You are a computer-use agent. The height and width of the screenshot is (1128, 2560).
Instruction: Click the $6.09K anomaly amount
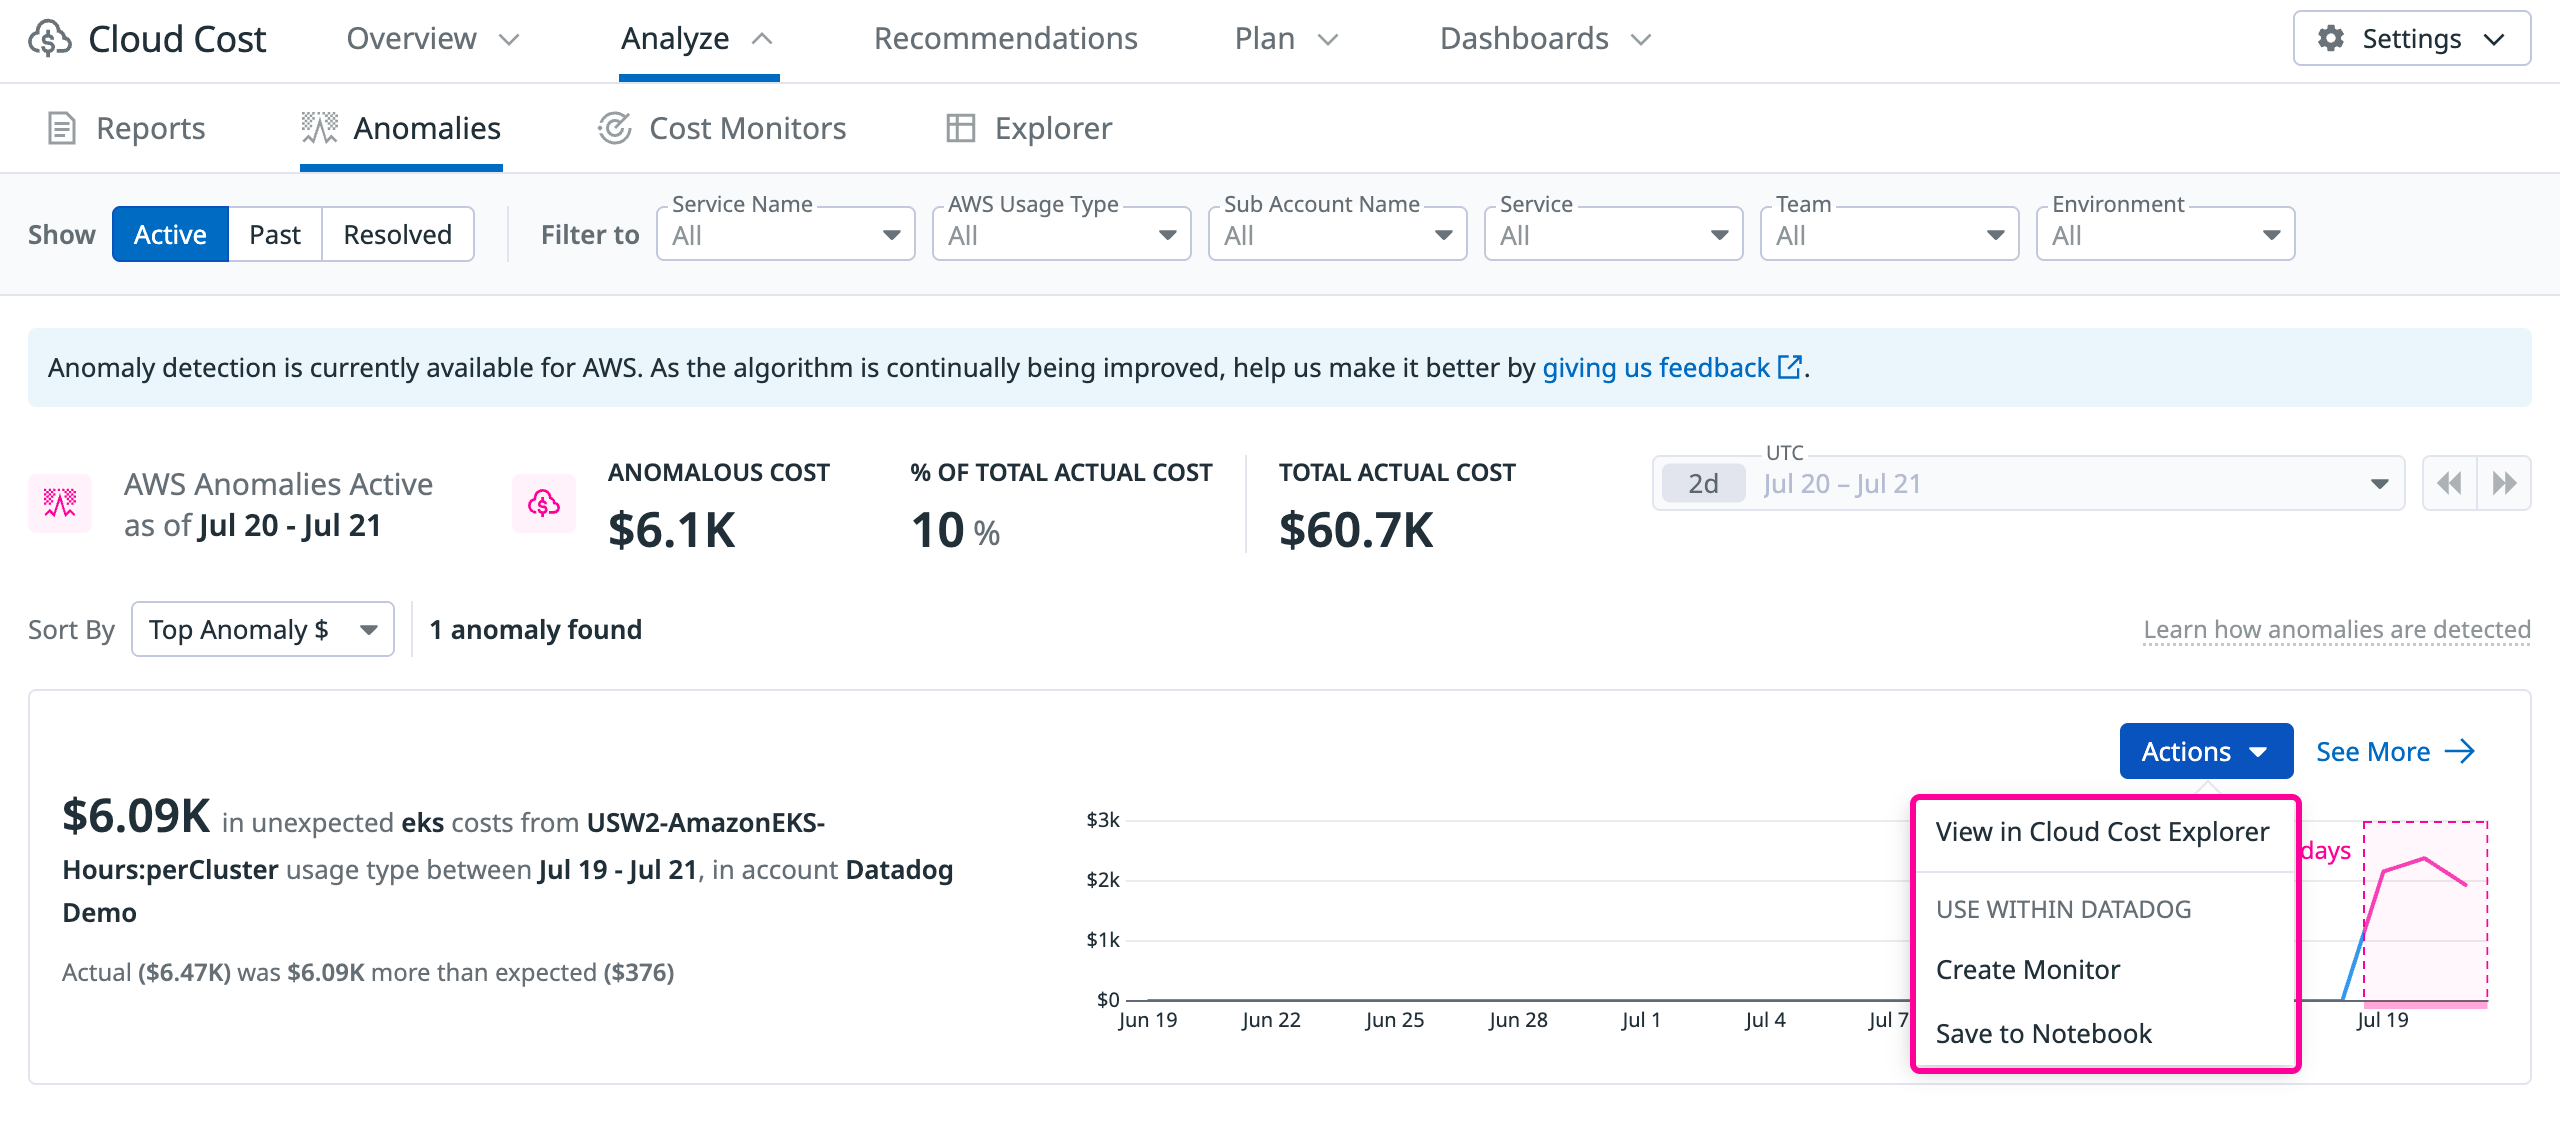click(136, 817)
